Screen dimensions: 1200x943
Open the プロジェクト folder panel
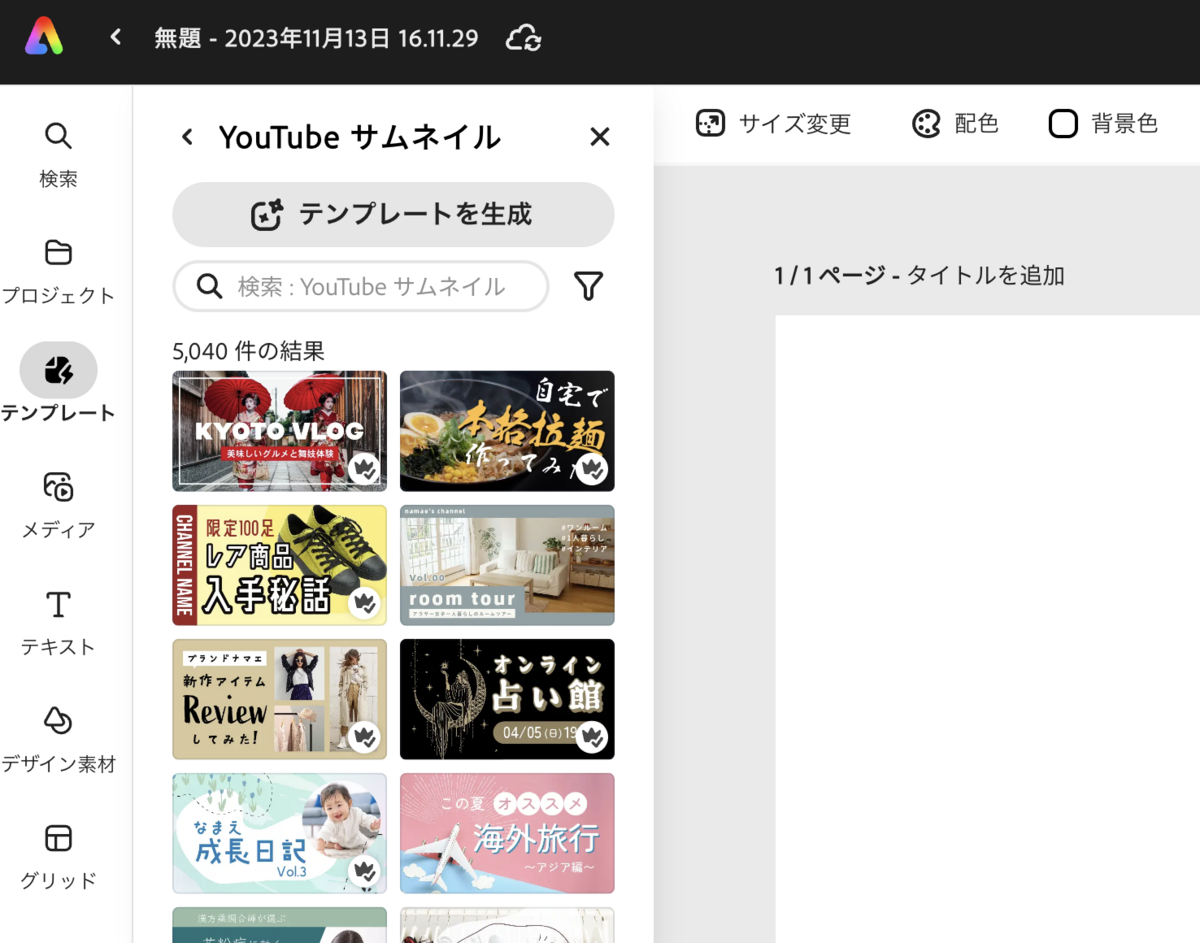[58, 272]
